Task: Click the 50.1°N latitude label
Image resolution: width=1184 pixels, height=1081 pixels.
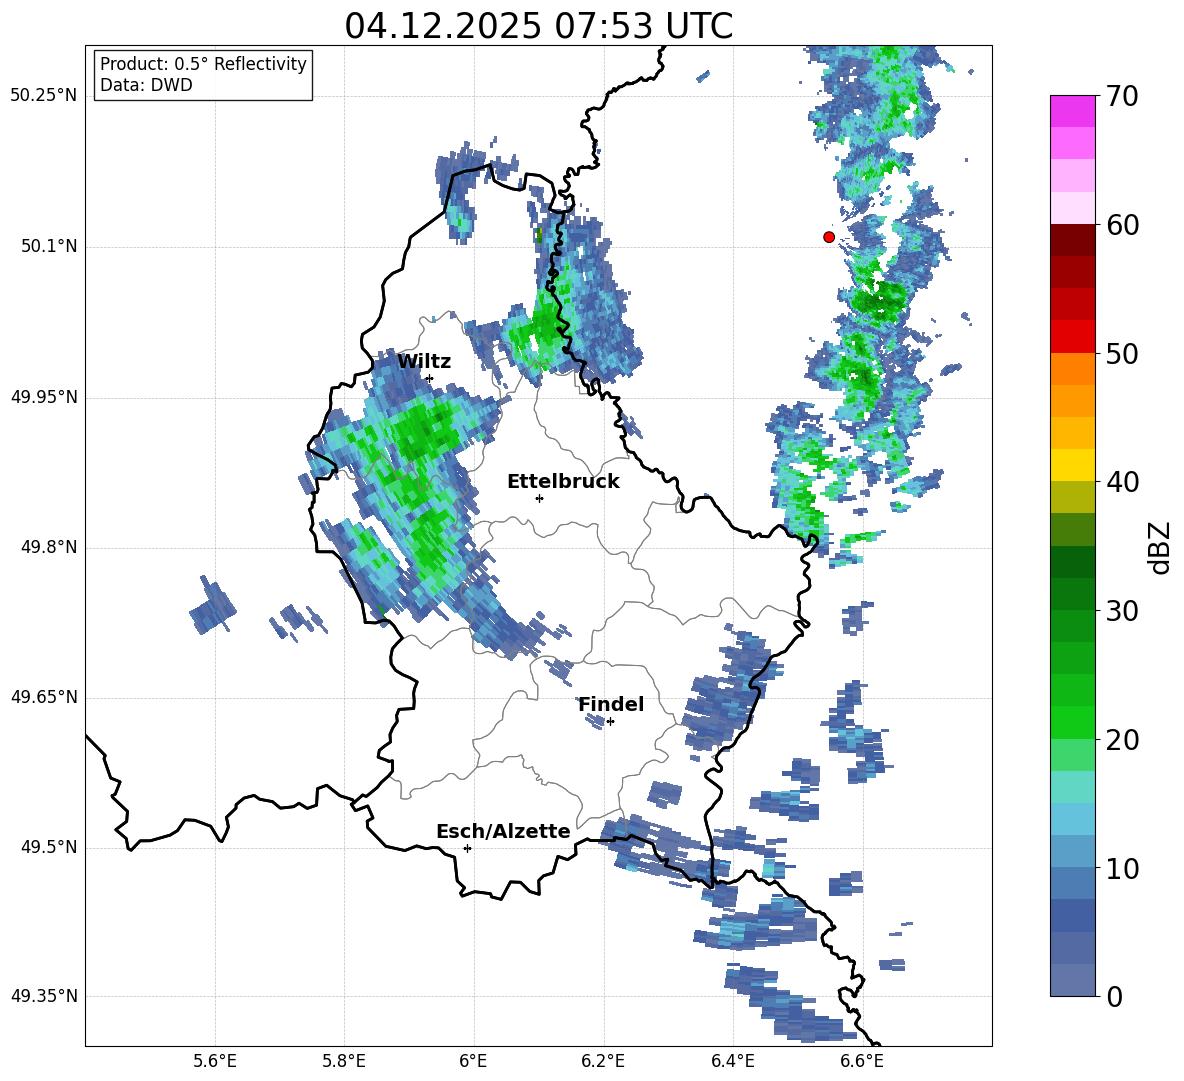Action: coord(48,247)
